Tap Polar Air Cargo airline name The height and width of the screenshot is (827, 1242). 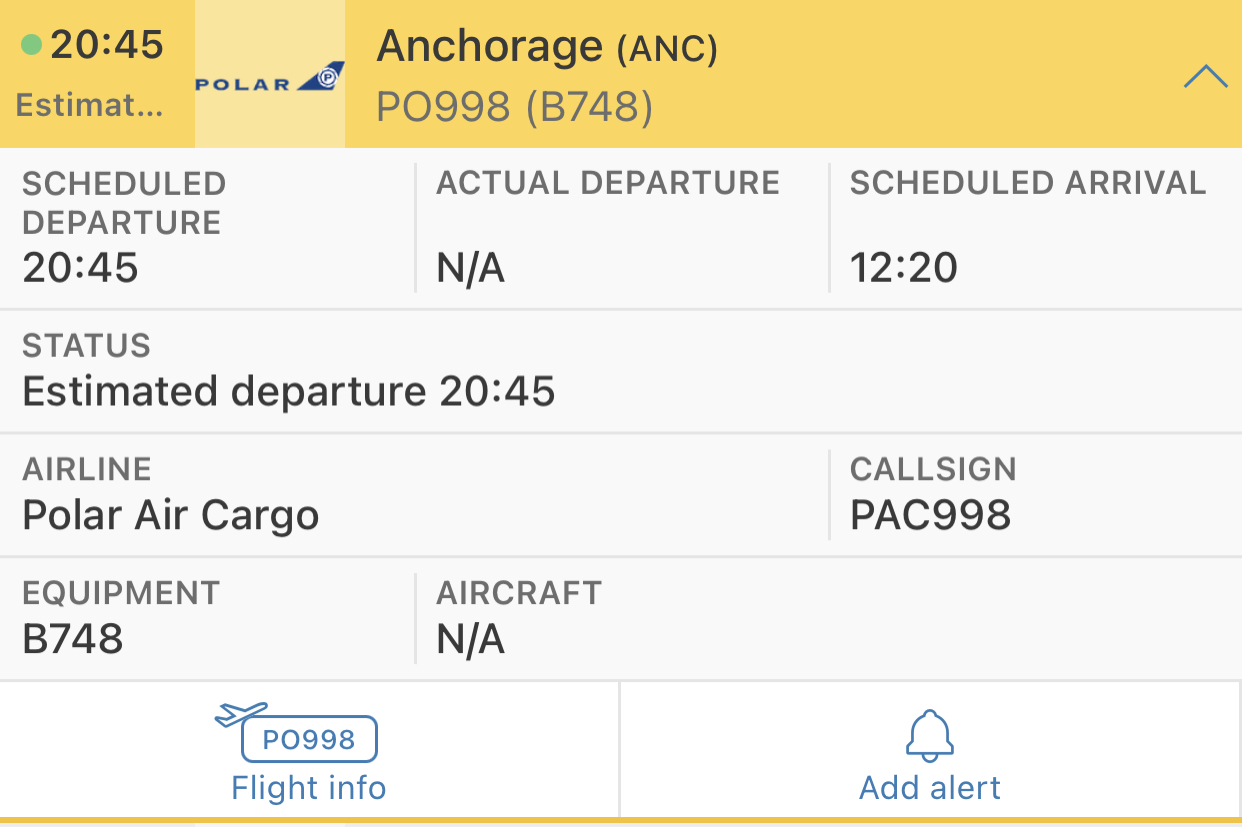[x=171, y=516]
